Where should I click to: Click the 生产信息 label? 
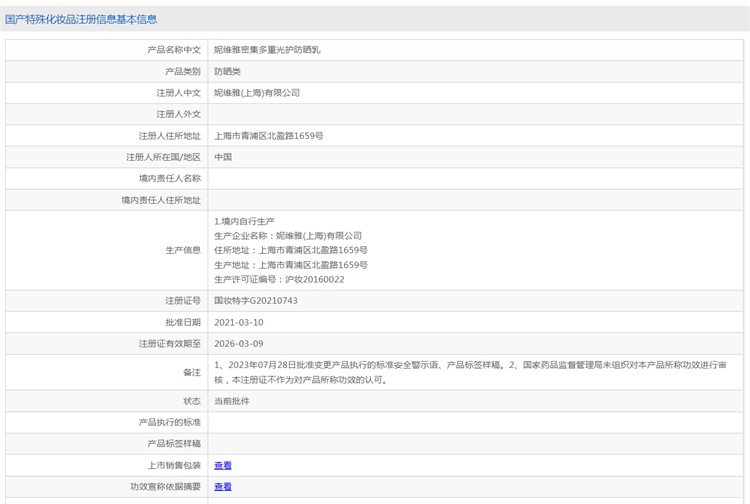point(183,250)
